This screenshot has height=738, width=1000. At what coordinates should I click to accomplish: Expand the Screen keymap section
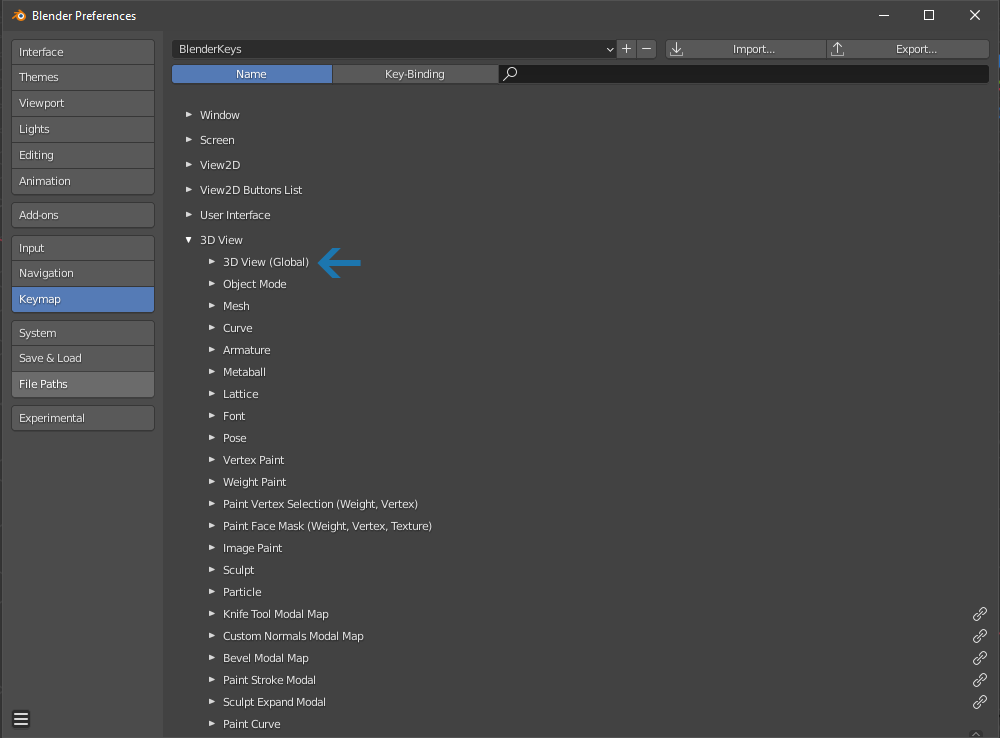point(189,140)
